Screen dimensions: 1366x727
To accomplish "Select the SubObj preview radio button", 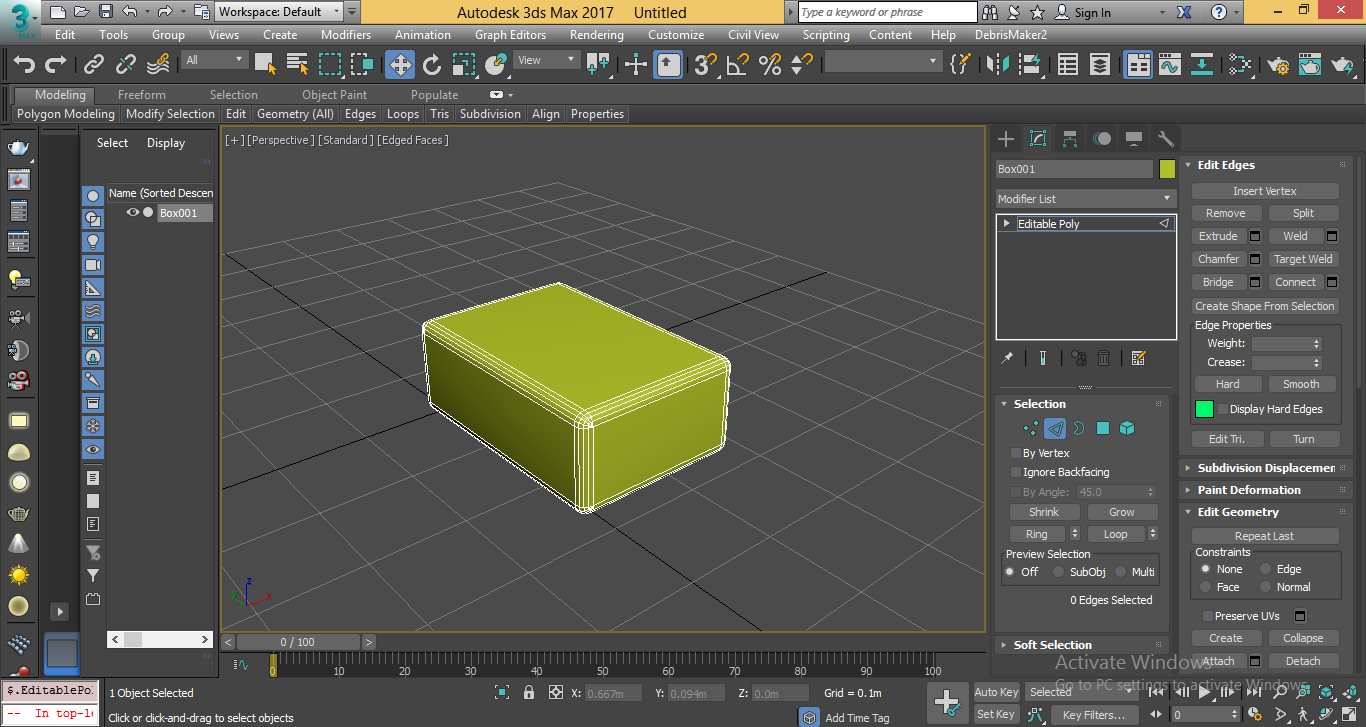I will point(1058,572).
